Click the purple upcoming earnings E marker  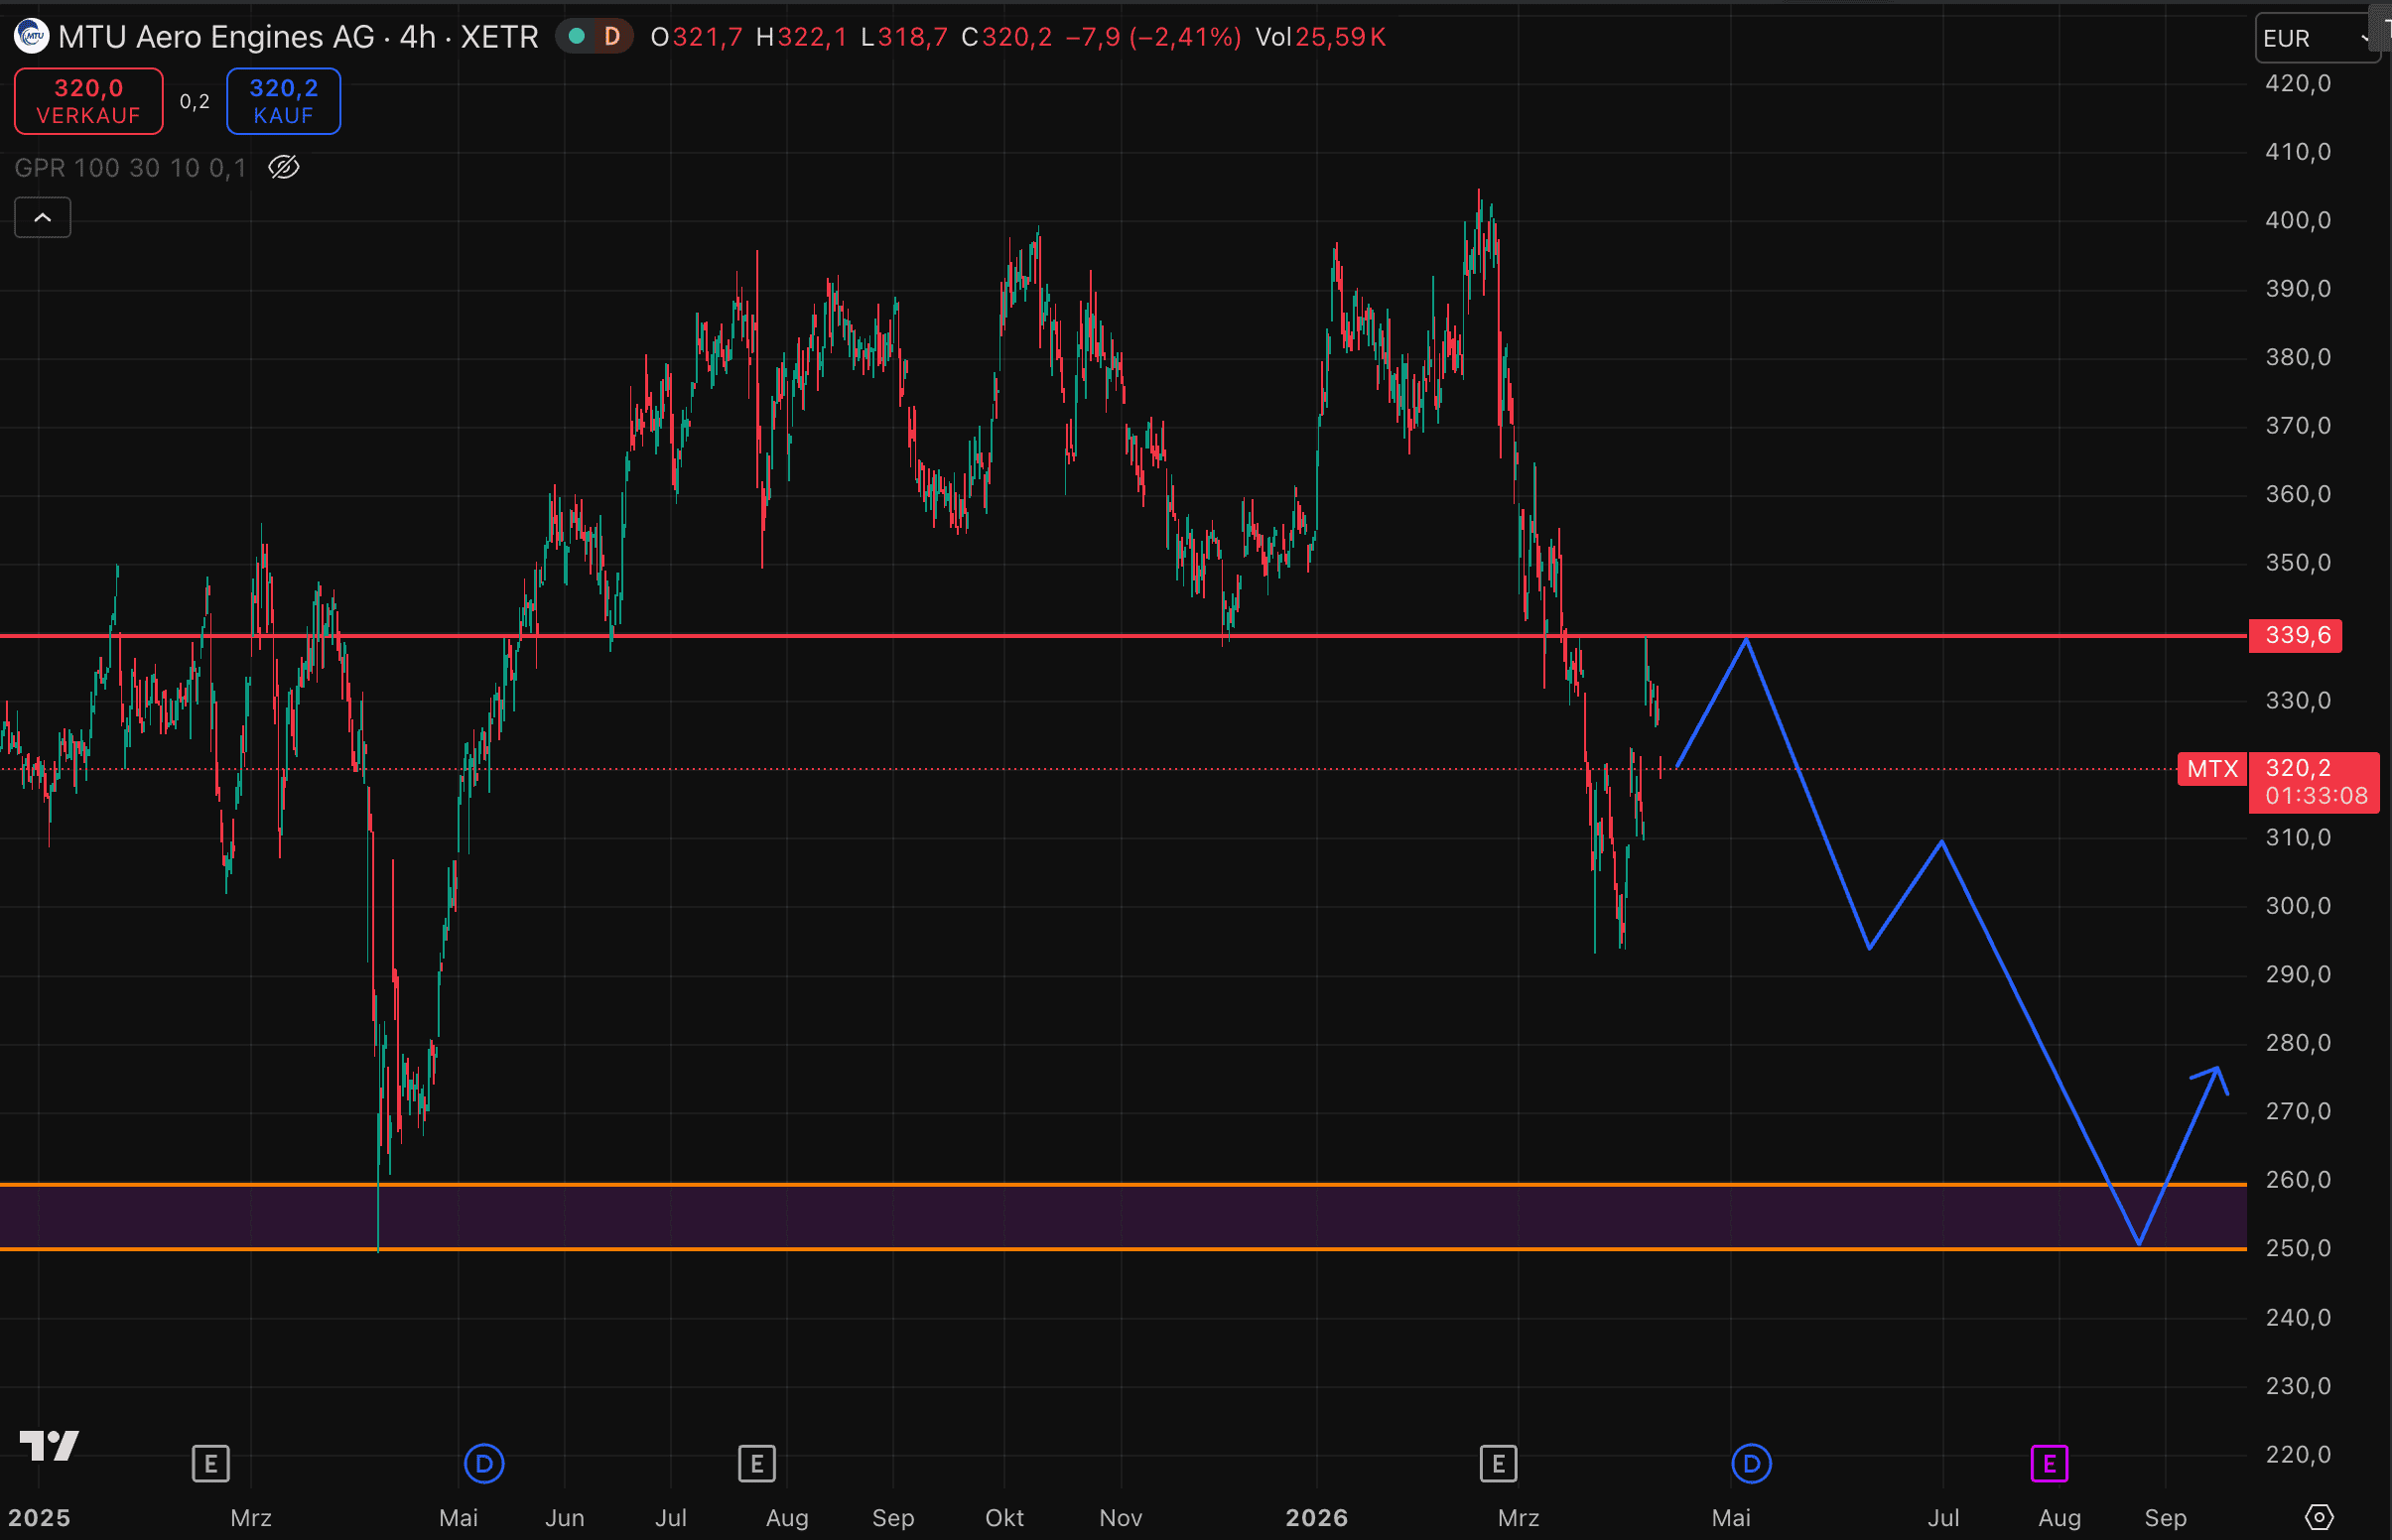(2048, 1464)
